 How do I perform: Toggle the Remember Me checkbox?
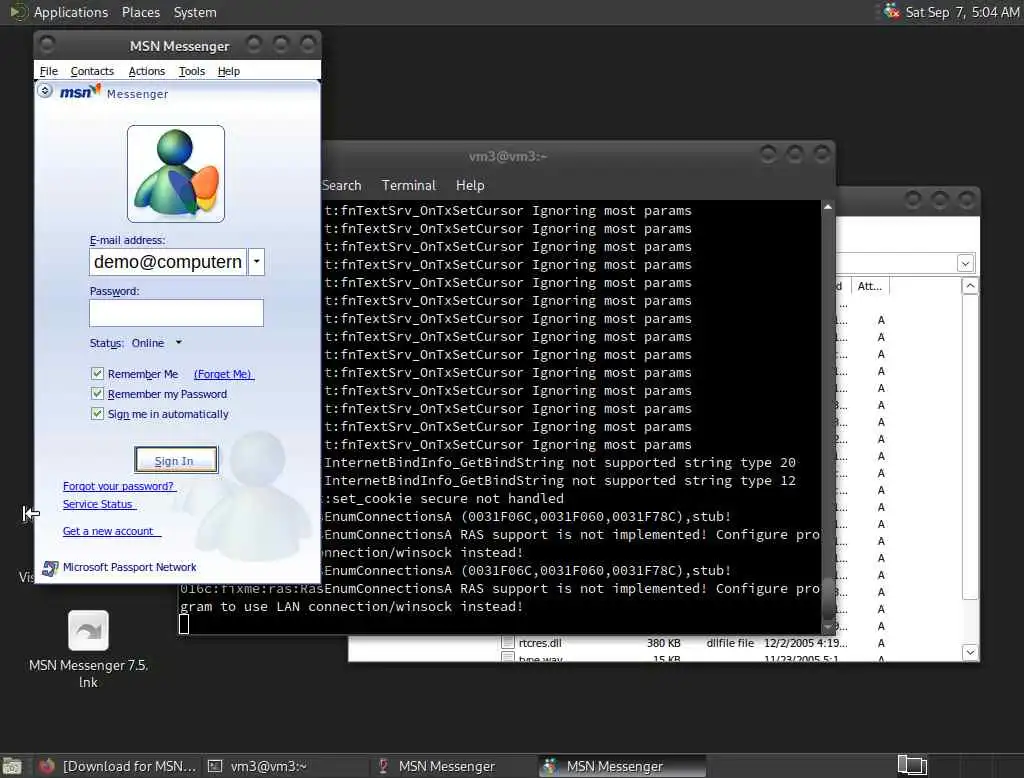[x=97, y=374]
